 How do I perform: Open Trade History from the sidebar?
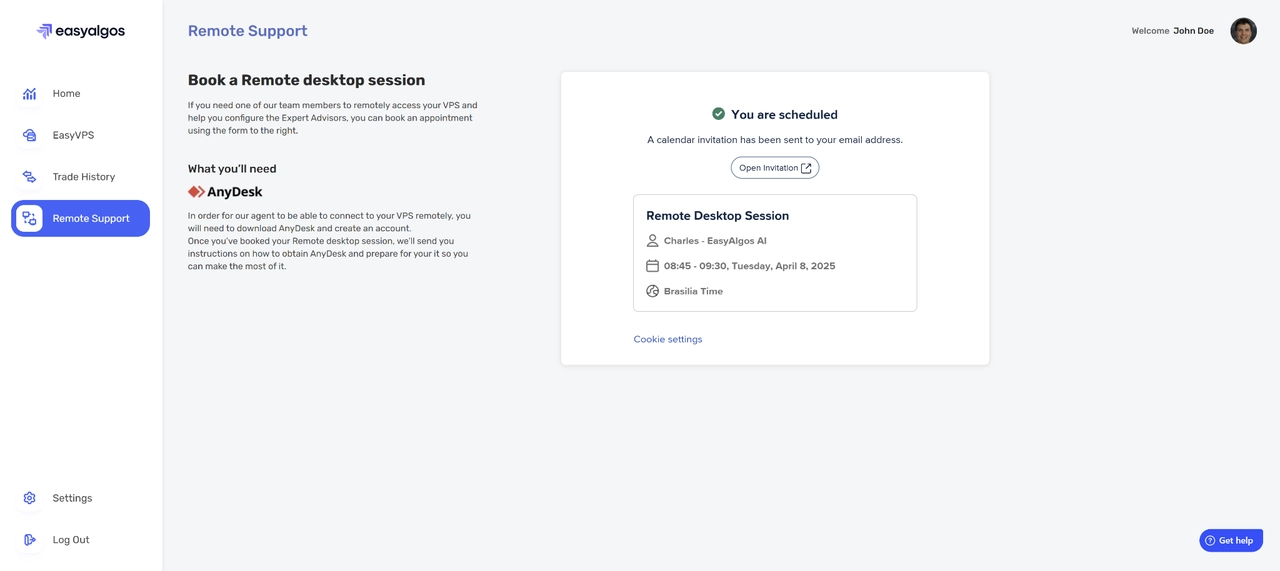83,177
